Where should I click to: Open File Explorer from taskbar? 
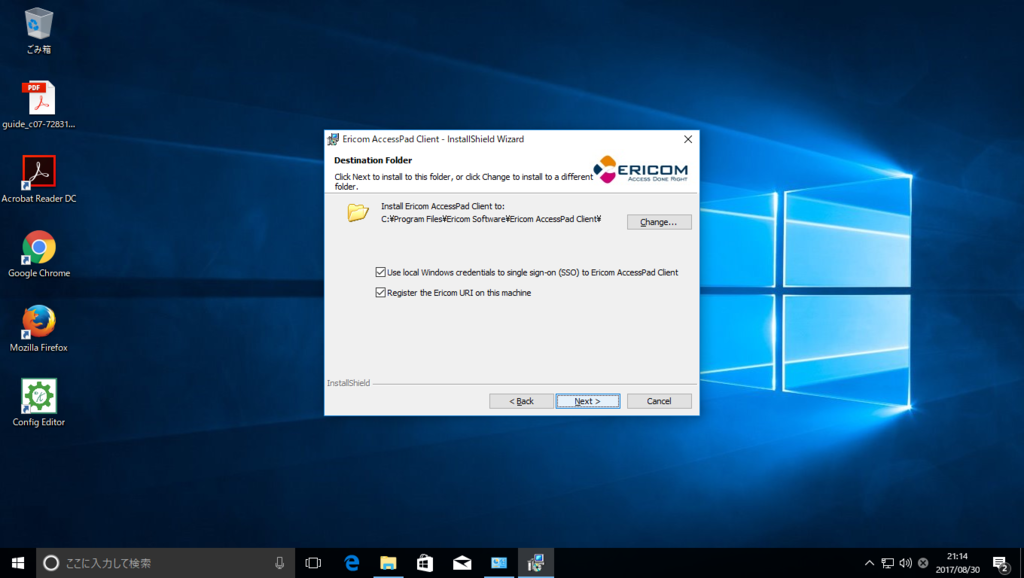pyautogui.click(x=388, y=563)
